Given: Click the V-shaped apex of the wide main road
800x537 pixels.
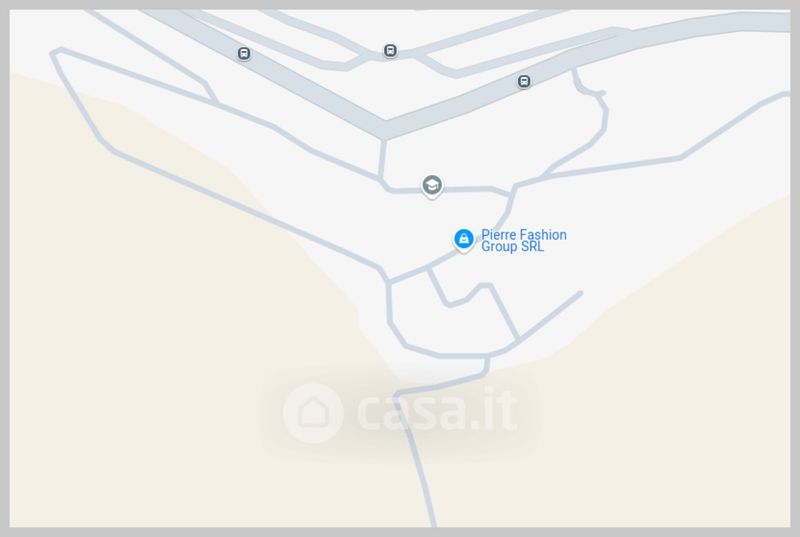Looking at the screenshot, I should tap(385, 129).
